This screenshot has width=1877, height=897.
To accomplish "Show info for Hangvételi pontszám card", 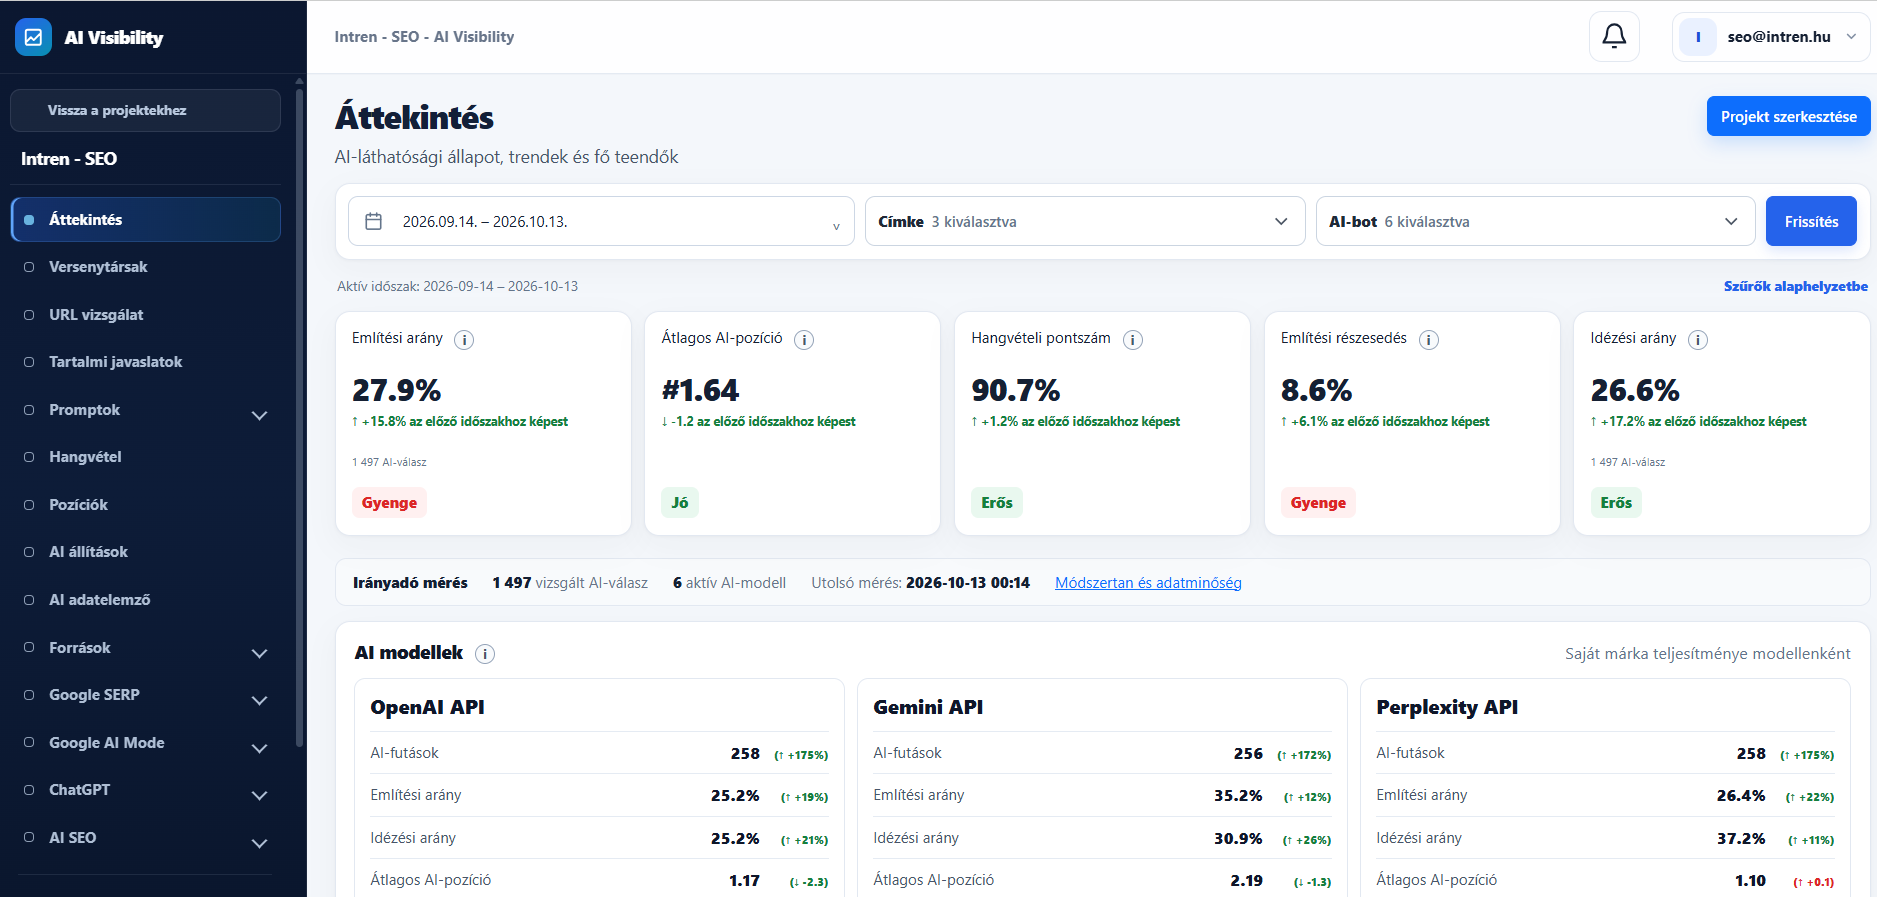I will pyautogui.click(x=1133, y=340).
